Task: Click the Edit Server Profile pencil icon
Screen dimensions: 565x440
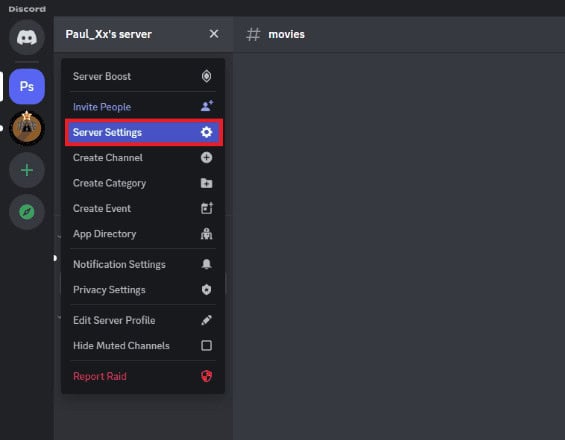Action: (x=206, y=320)
